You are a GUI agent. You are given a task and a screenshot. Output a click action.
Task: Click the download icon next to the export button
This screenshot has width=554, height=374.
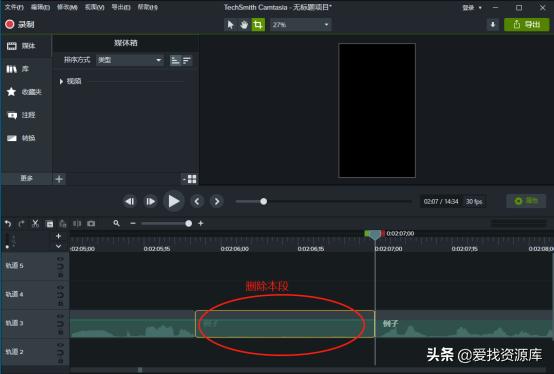[493, 25]
